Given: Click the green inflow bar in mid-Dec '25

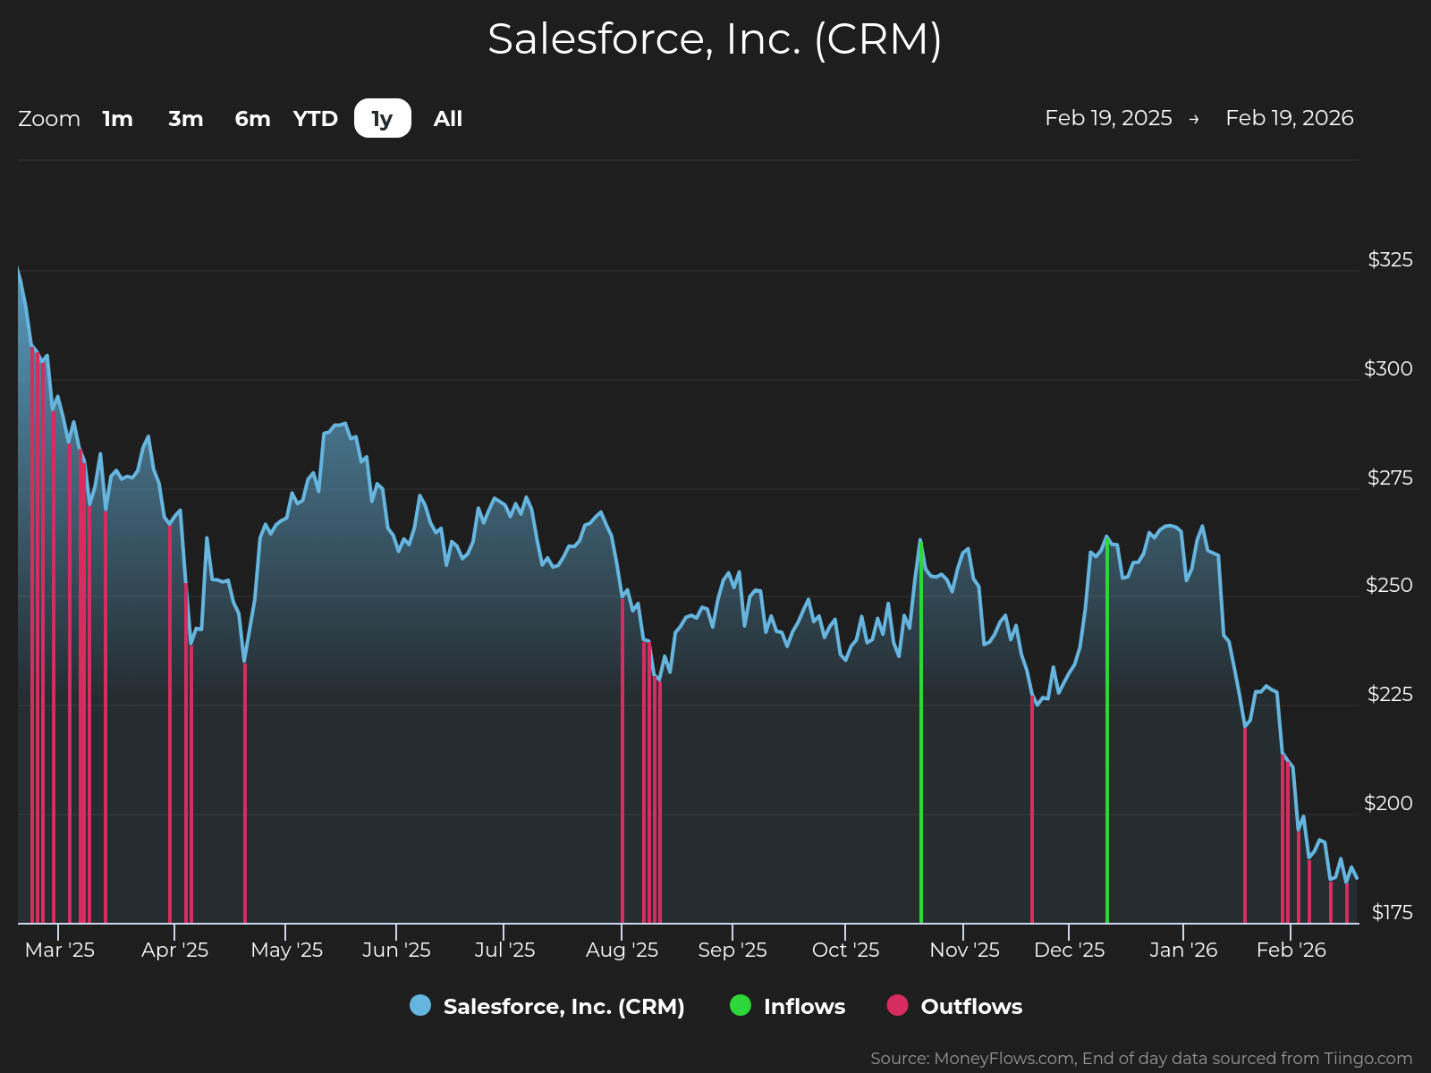Looking at the screenshot, I should [1107, 730].
